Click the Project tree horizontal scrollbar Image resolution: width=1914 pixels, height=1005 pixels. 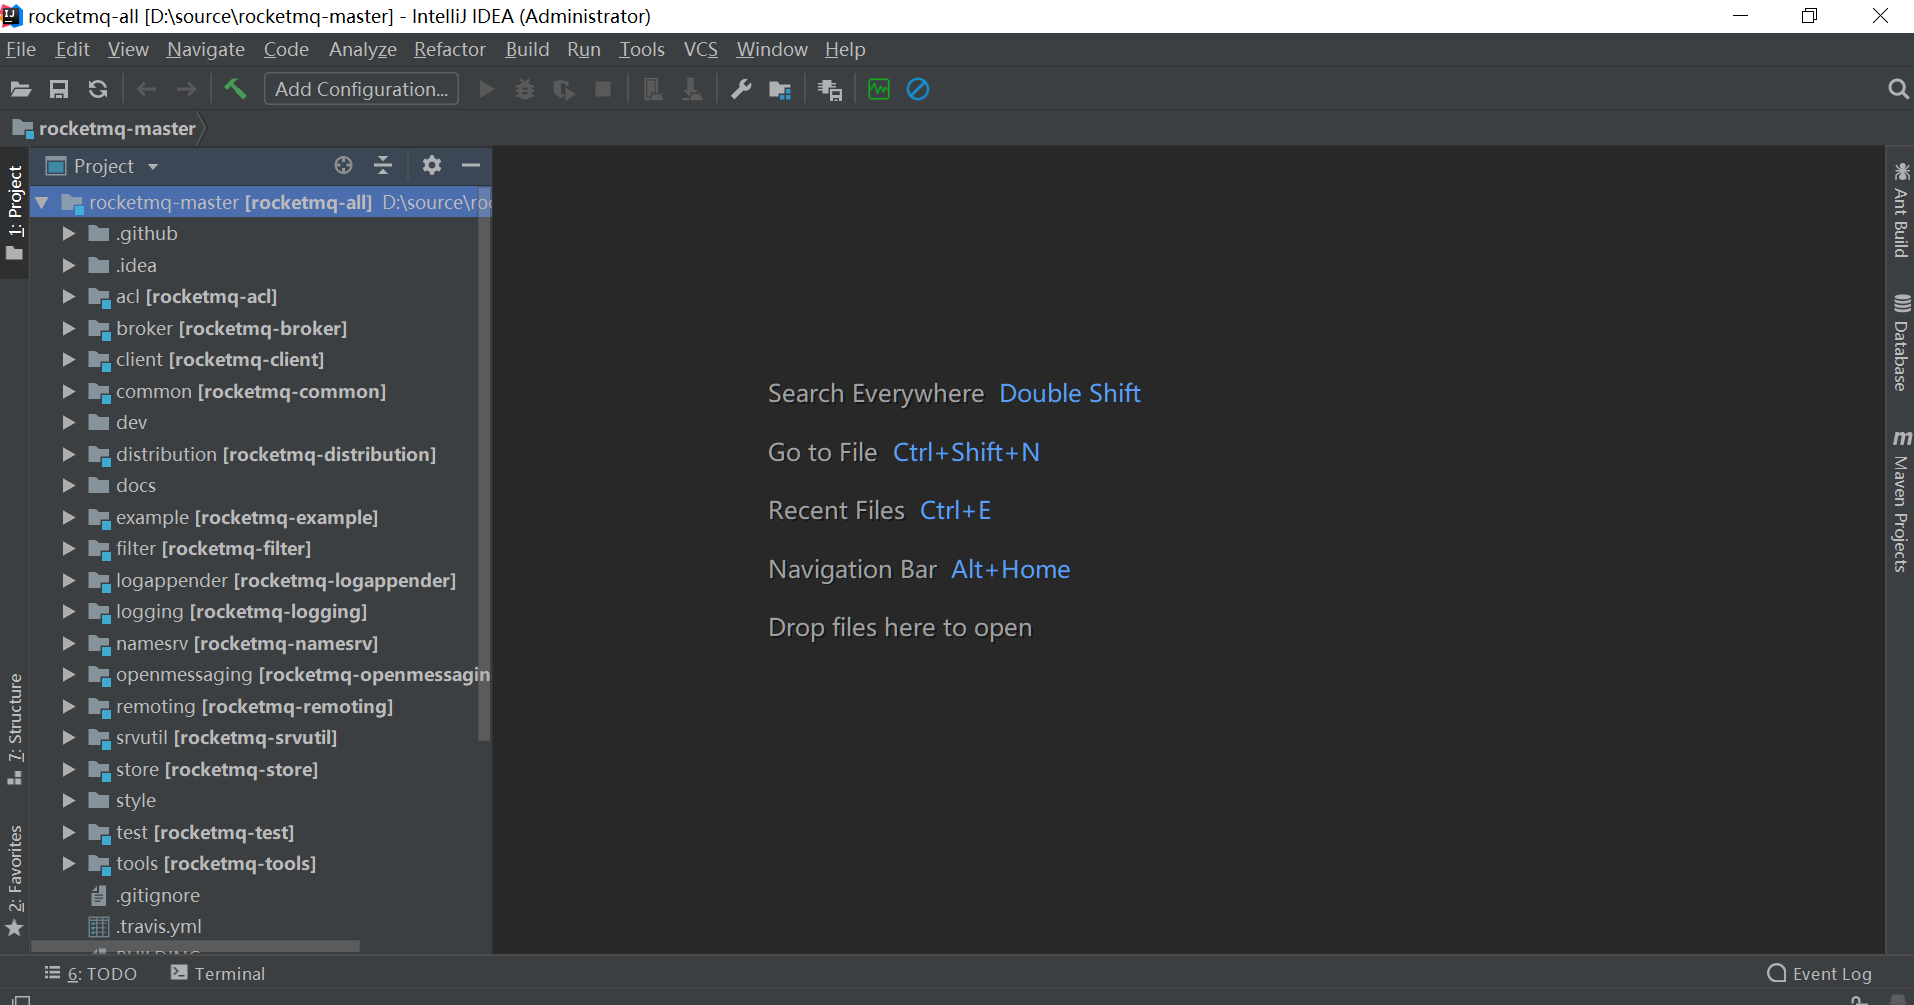(x=196, y=946)
